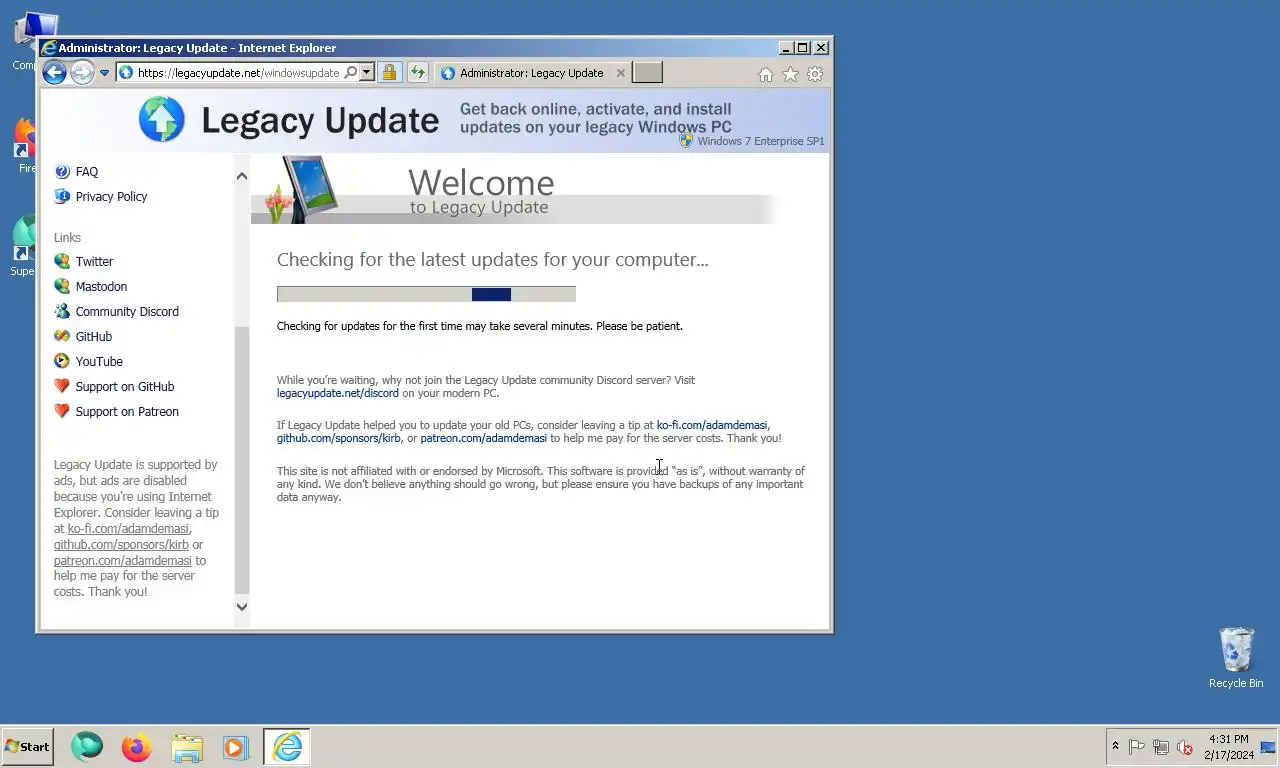This screenshot has width=1280, height=768.
Task: Click the Internet Explorer taskbar button
Action: click(x=287, y=747)
